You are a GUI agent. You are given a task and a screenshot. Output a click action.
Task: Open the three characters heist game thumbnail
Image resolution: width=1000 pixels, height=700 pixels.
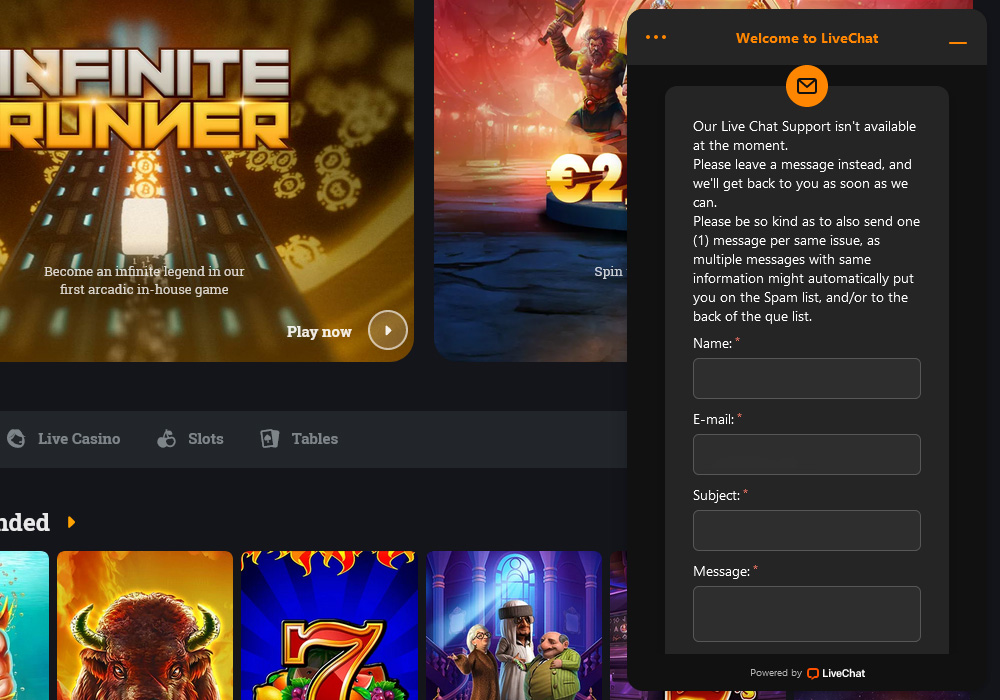(x=514, y=625)
